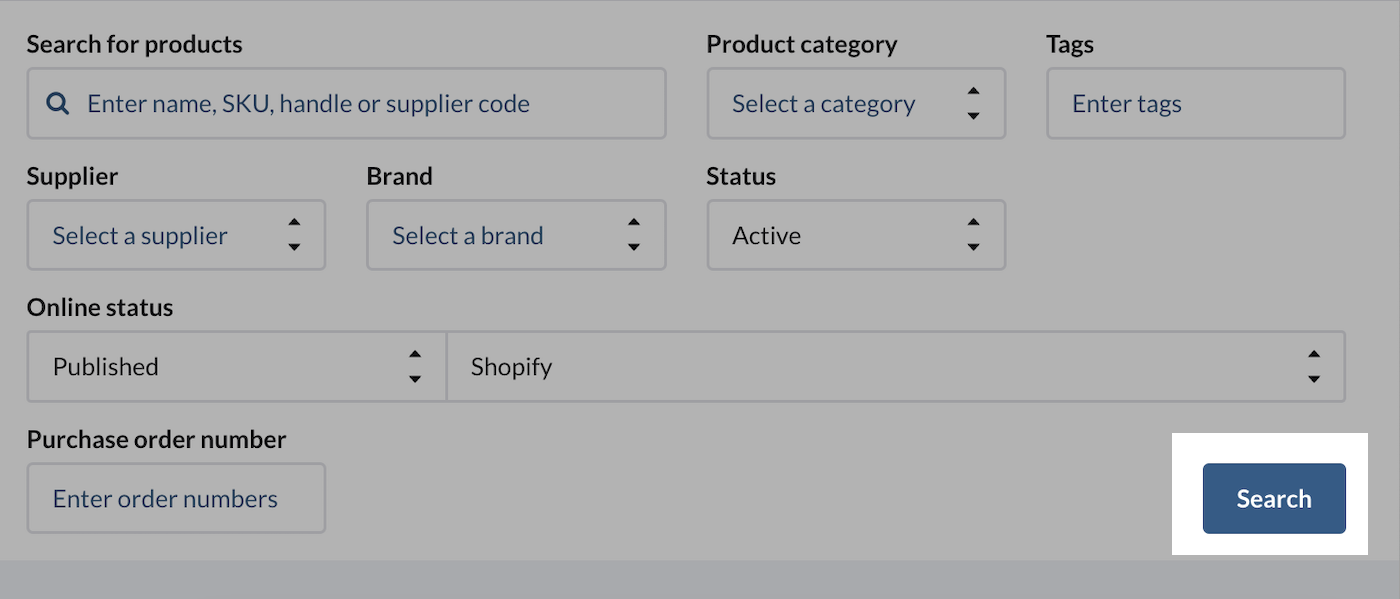Image resolution: width=1400 pixels, height=599 pixels.
Task: Click the up-down arrows on Brand selector
Action: coord(633,236)
